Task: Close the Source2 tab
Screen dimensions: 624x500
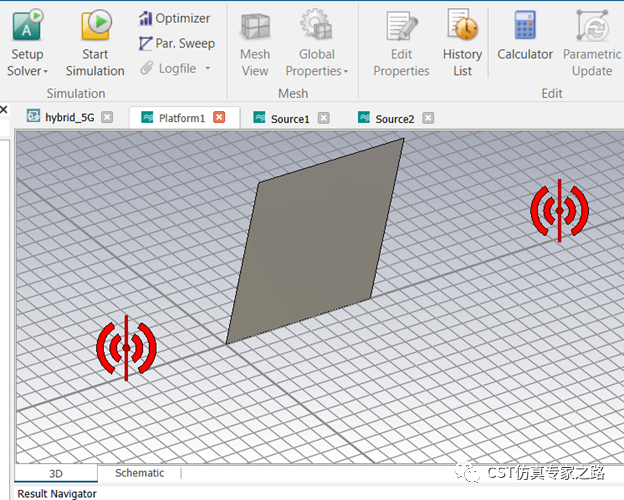Action: (428, 118)
